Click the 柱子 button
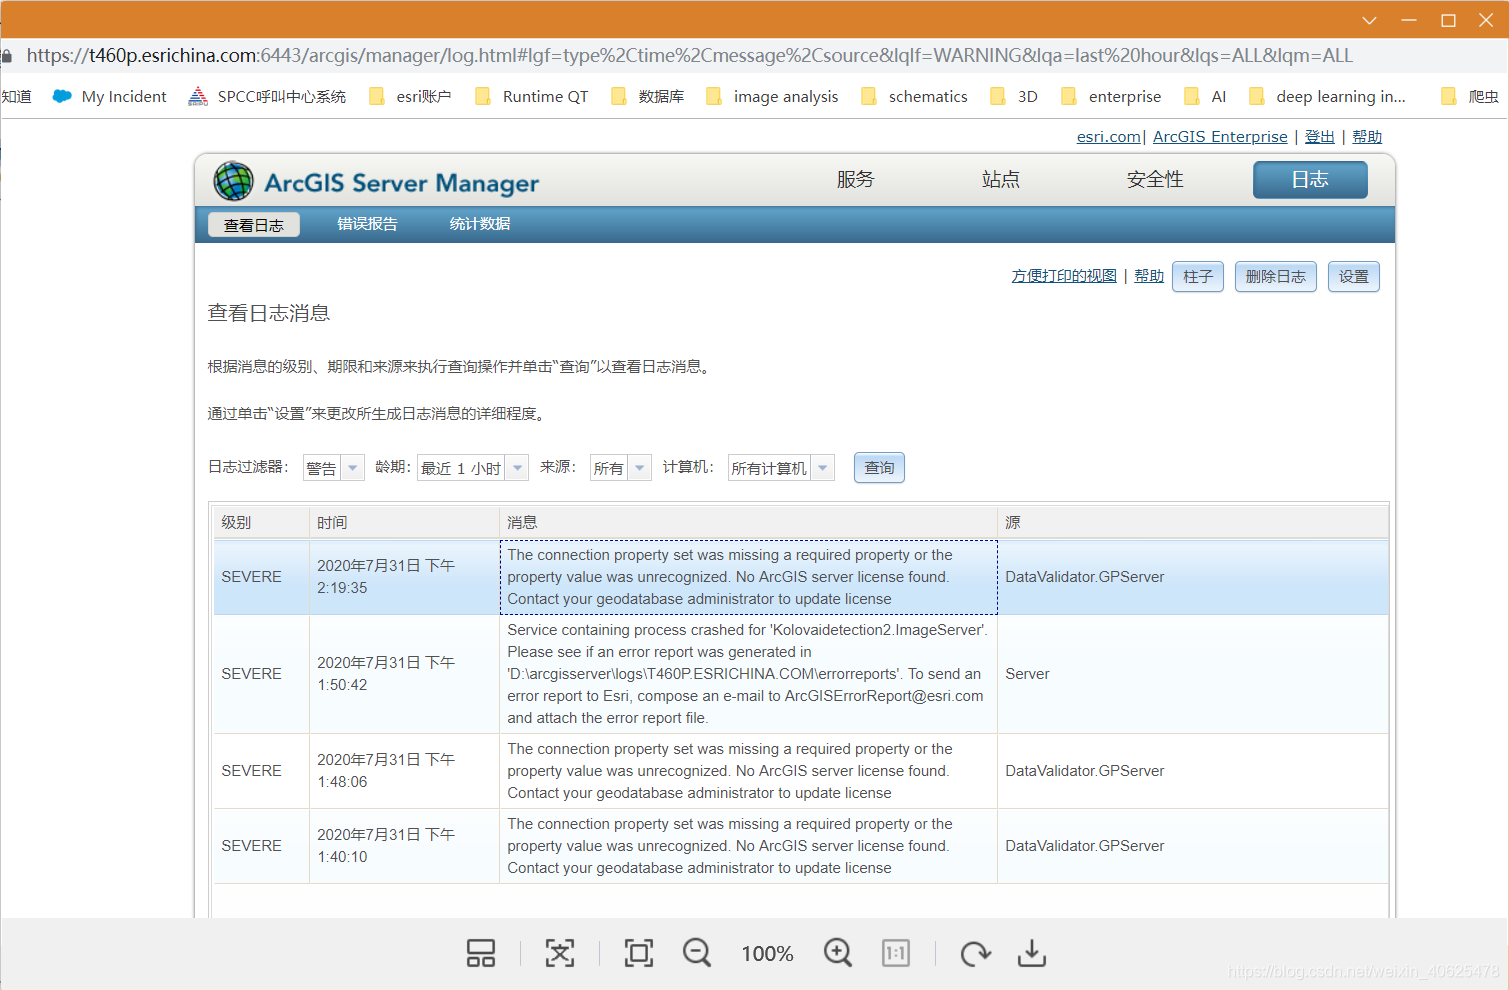Image resolution: width=1509 pixels, height=990 pixels. (x=1198, y=276)
